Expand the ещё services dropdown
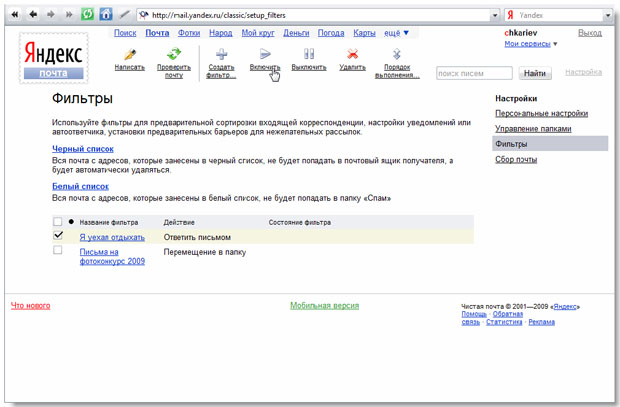 (396, 33)
